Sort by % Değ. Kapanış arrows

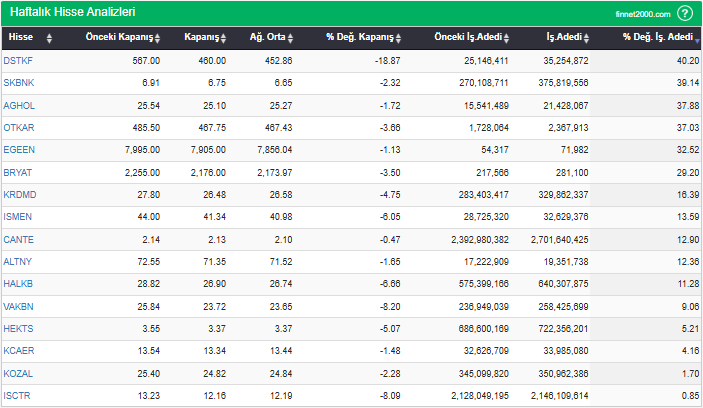(399, 38)
